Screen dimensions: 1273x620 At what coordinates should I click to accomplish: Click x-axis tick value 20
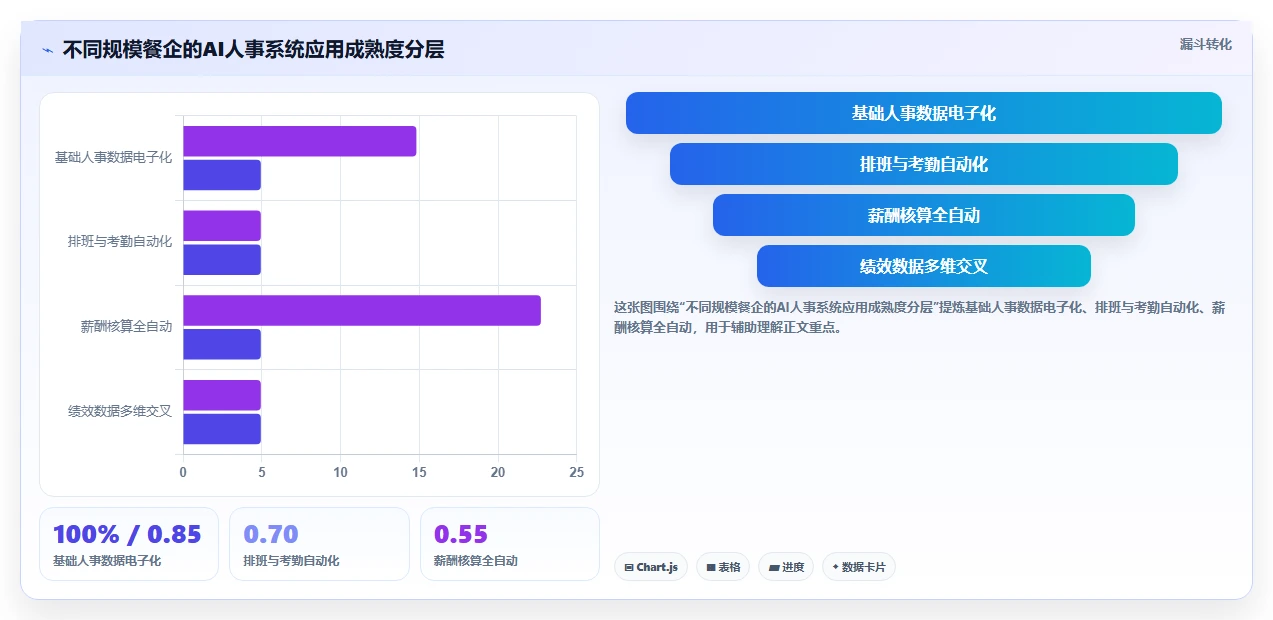coord(497,472)
